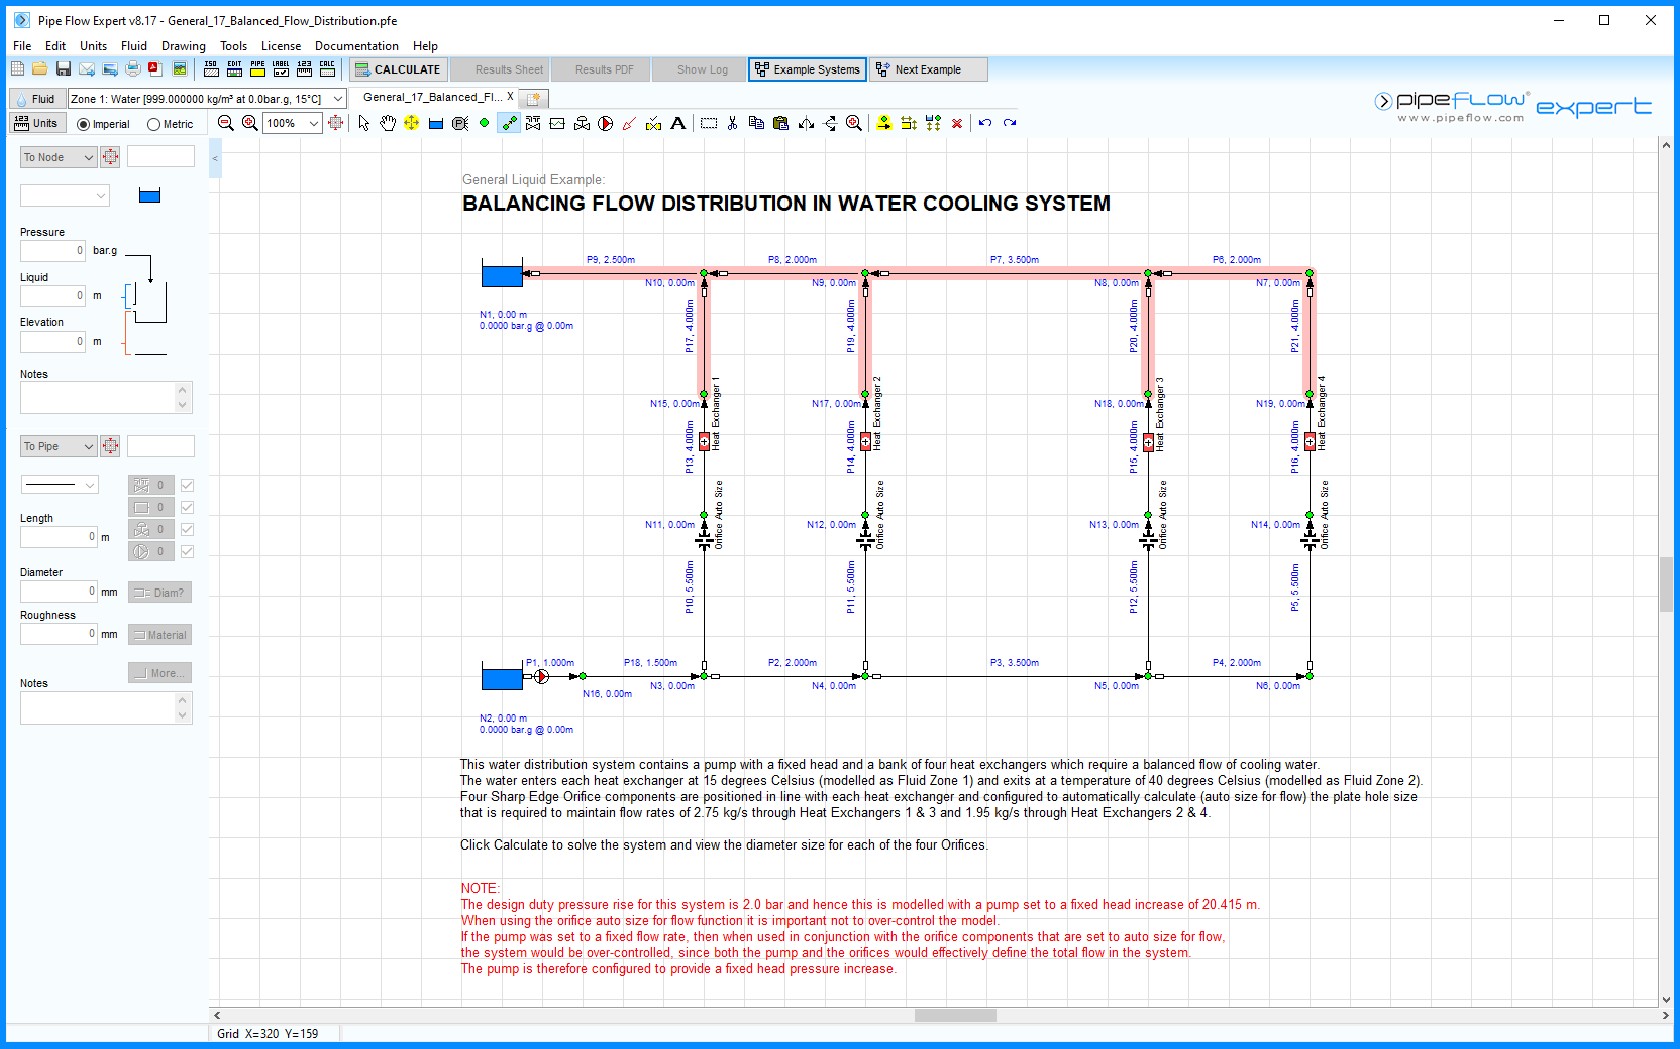Click the add new tab icon
Screen dimensions: 1680x1049
[534, 98]
